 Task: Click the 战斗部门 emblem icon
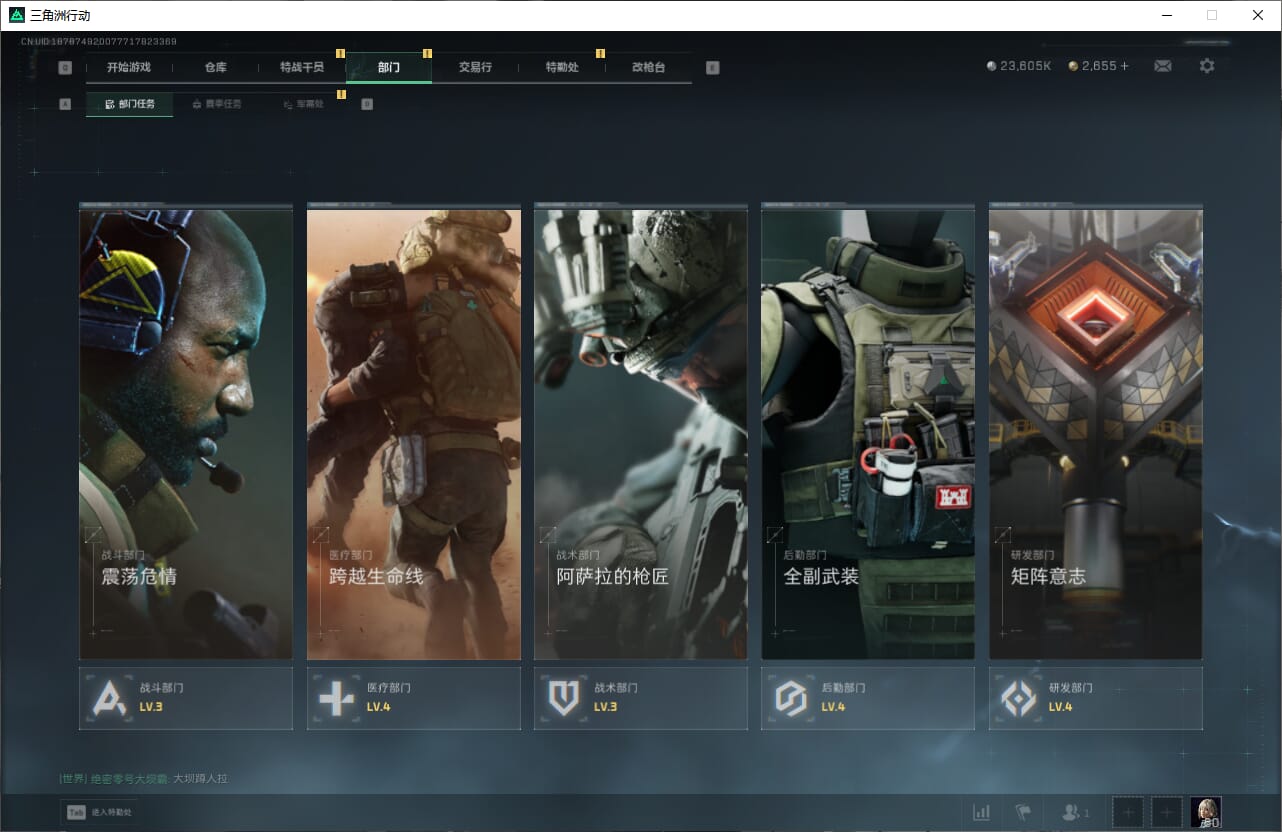[x=109, y=698]
